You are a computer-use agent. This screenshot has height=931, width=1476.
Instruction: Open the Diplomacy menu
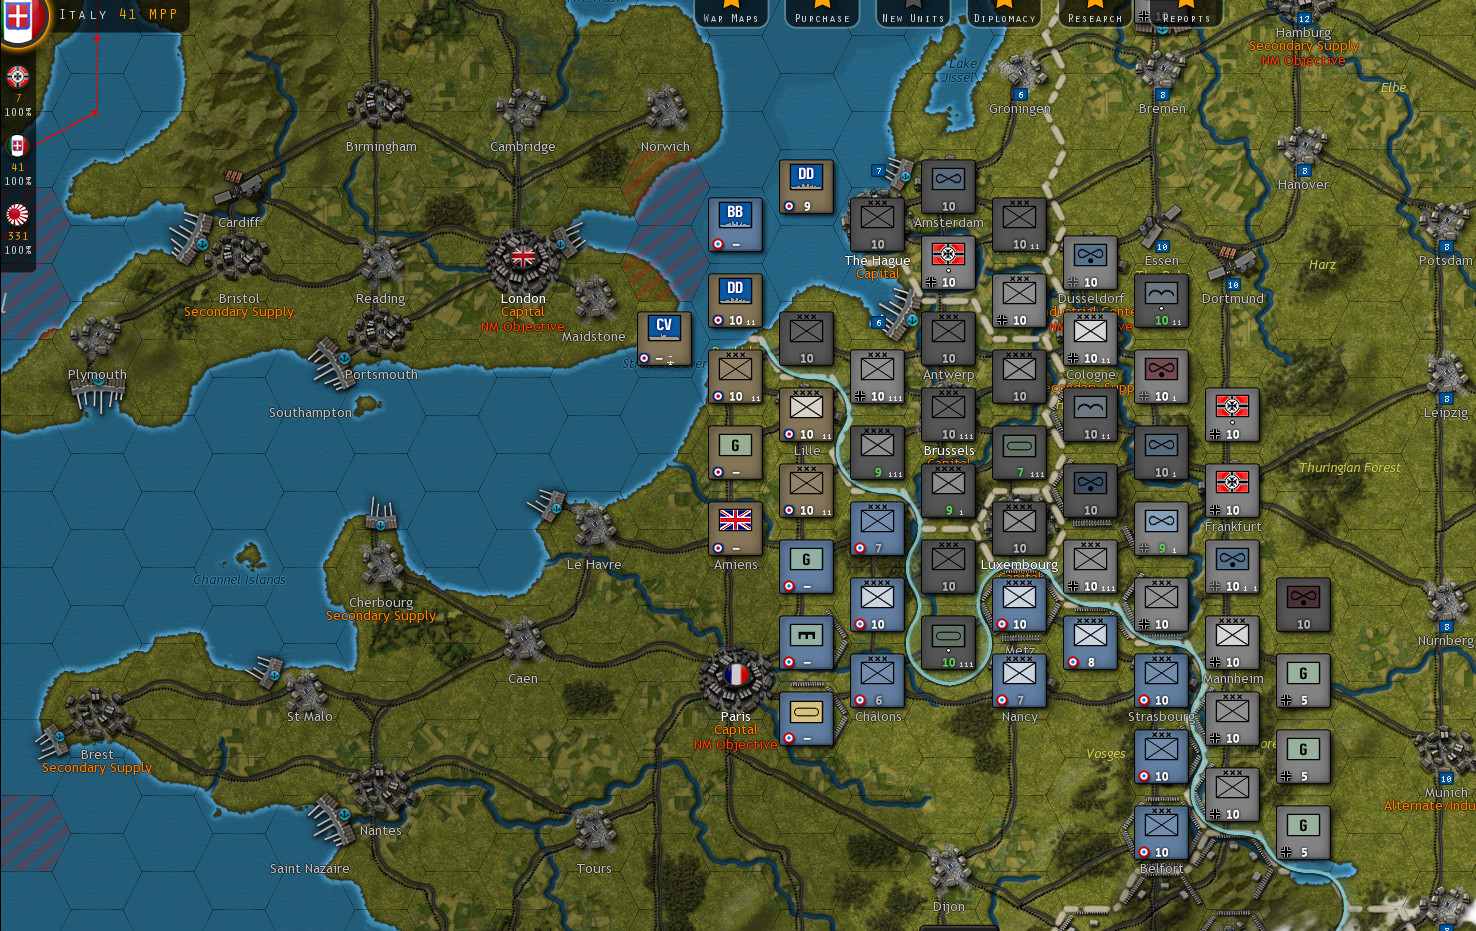coord(1004,14)
